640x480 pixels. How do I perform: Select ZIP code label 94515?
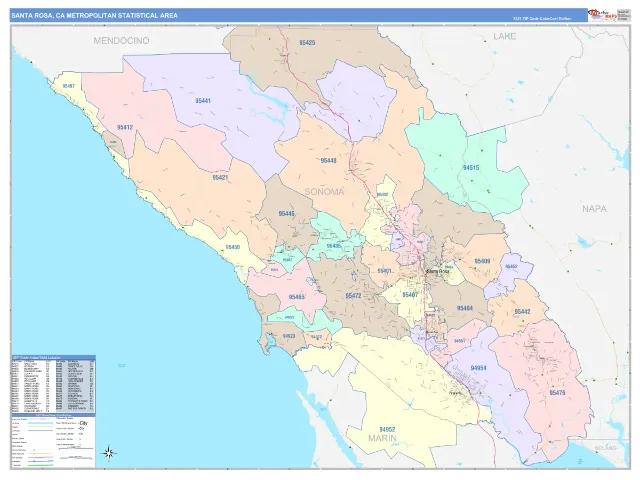(471, 168)
